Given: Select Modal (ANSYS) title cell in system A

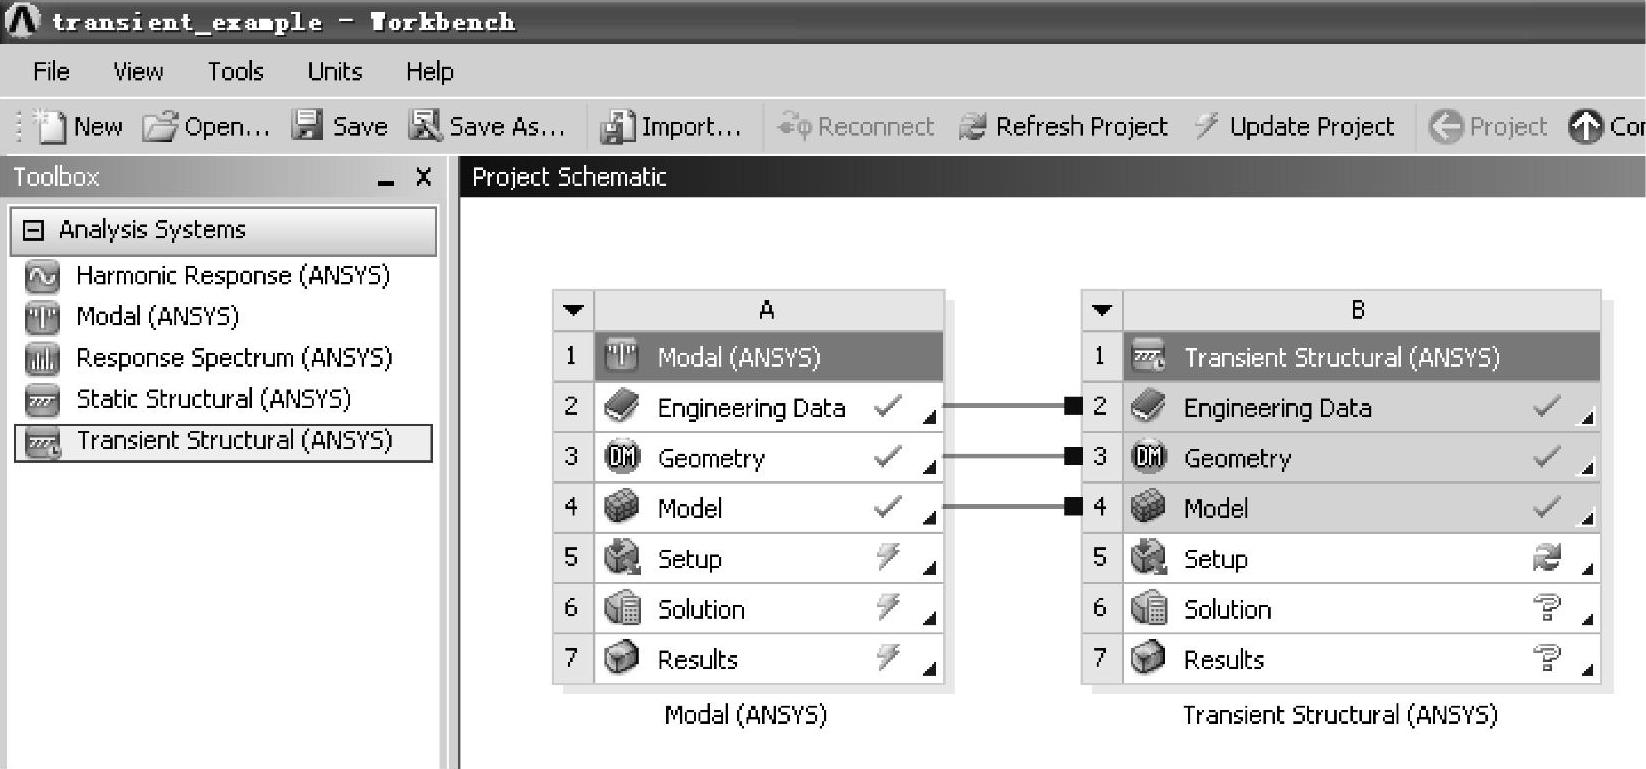Looking at the screenshot, I should click(769, 357).
